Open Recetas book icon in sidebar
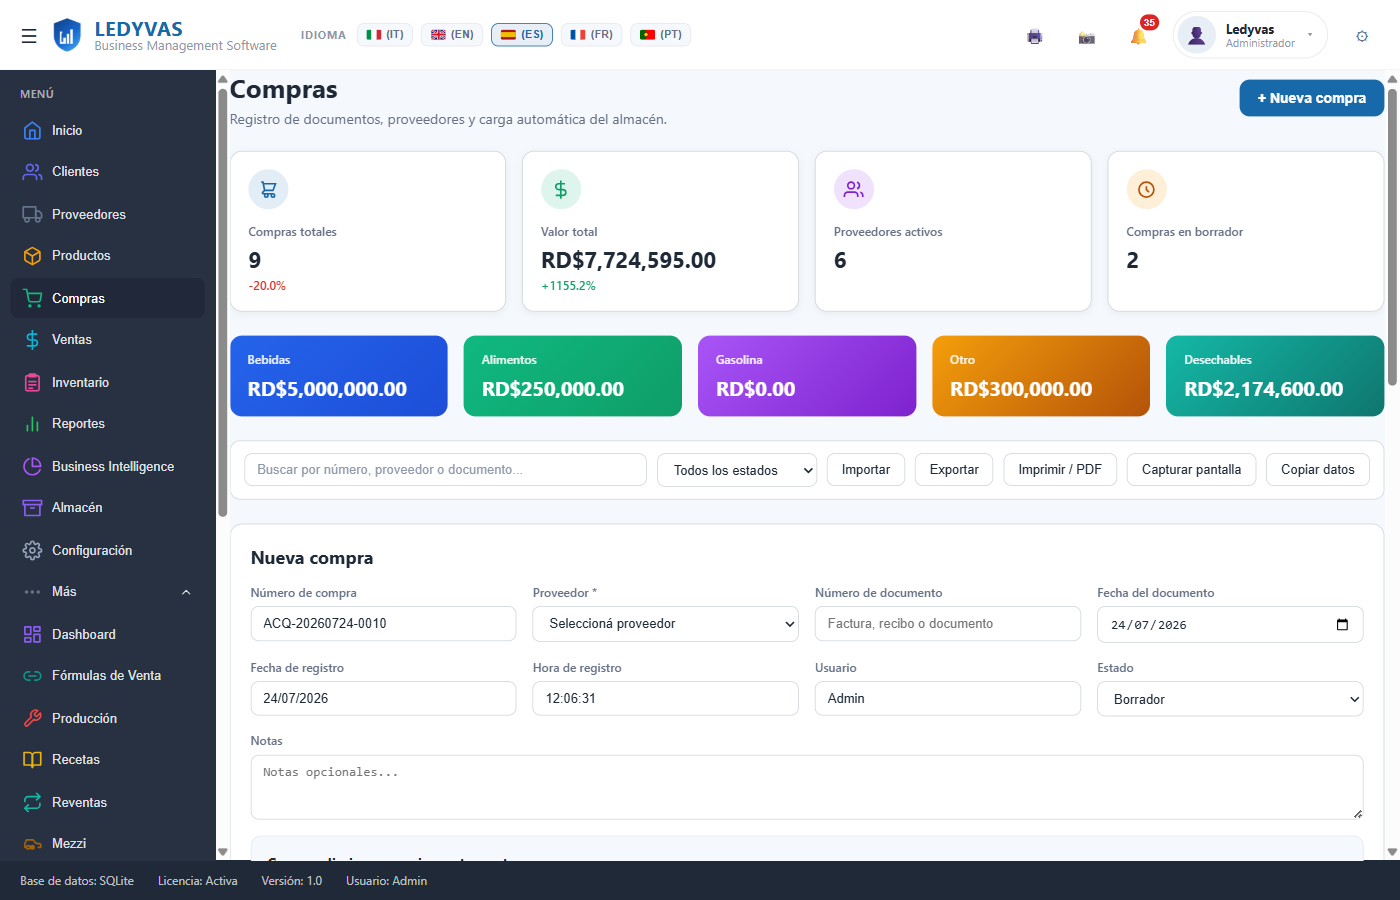 (32, 759)
